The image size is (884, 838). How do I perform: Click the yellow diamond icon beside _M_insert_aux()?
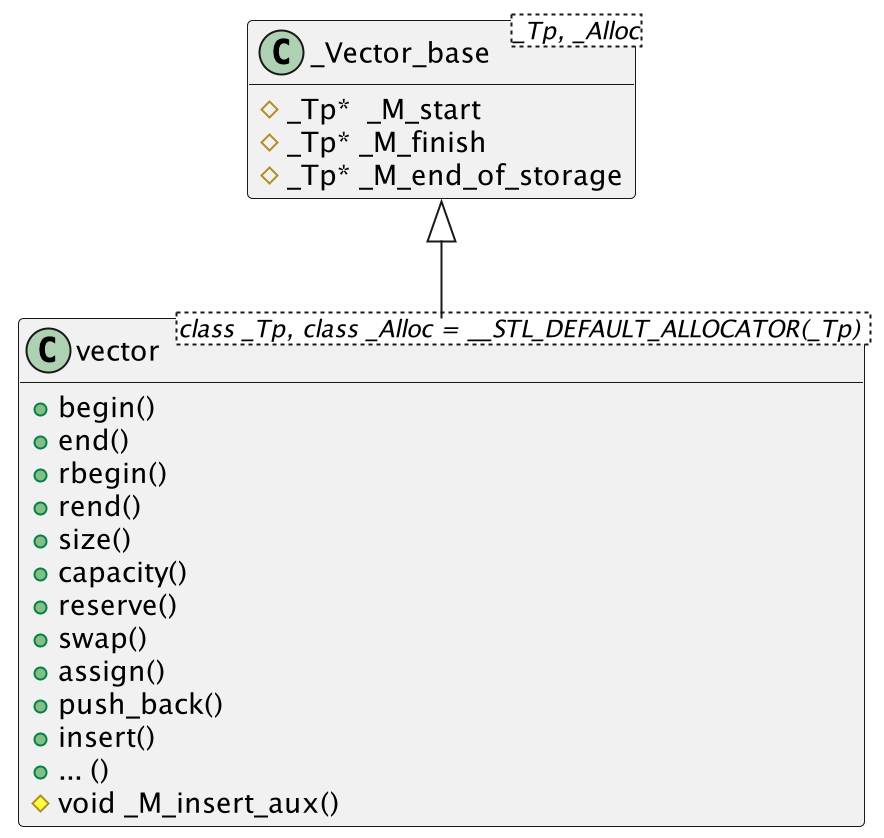40,803
